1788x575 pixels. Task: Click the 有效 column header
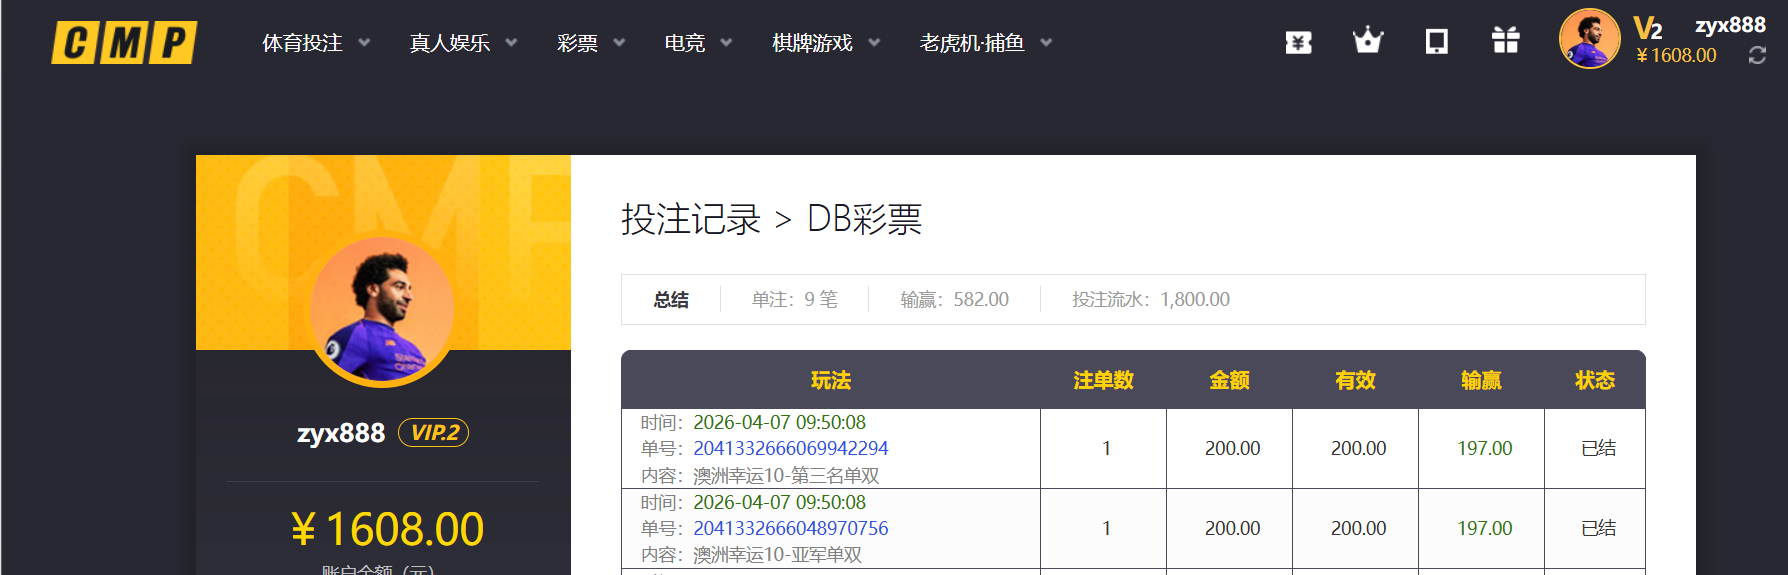click(1356, 380)
